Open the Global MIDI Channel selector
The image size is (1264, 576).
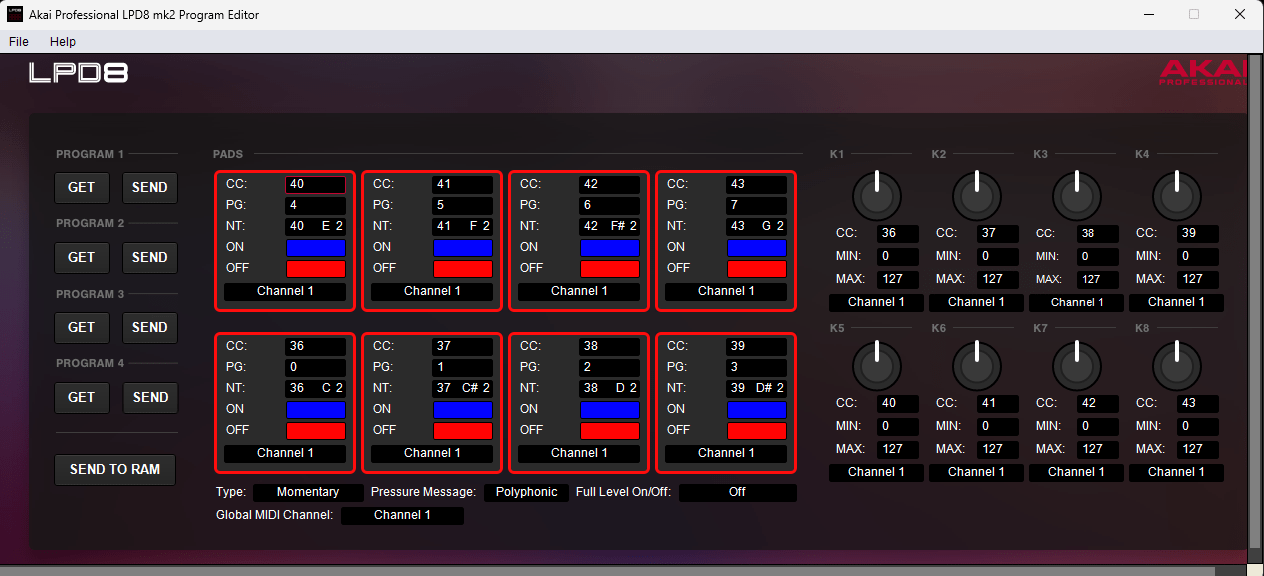(402, 515)
